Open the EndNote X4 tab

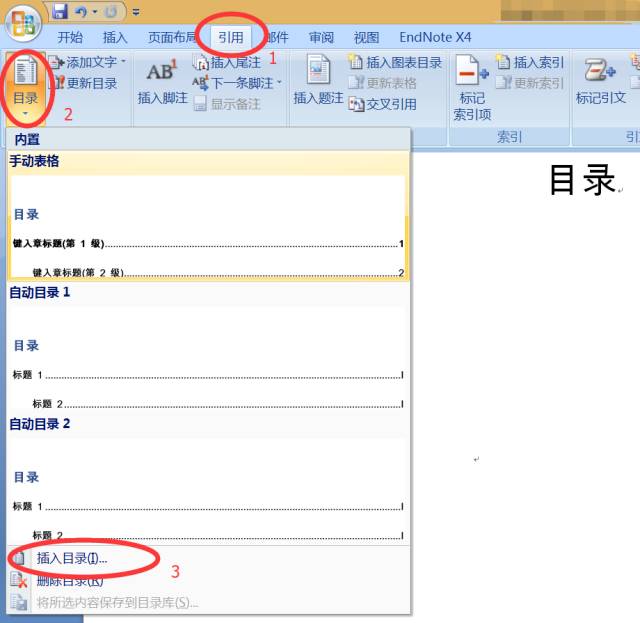click(x=435, y=37)
